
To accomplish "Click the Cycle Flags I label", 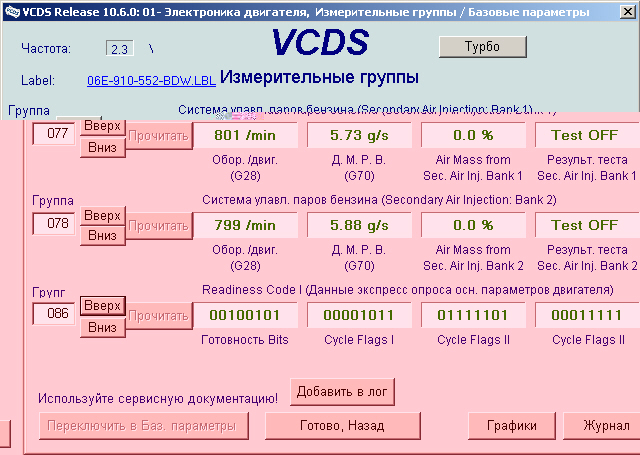I will coord(359,340).
